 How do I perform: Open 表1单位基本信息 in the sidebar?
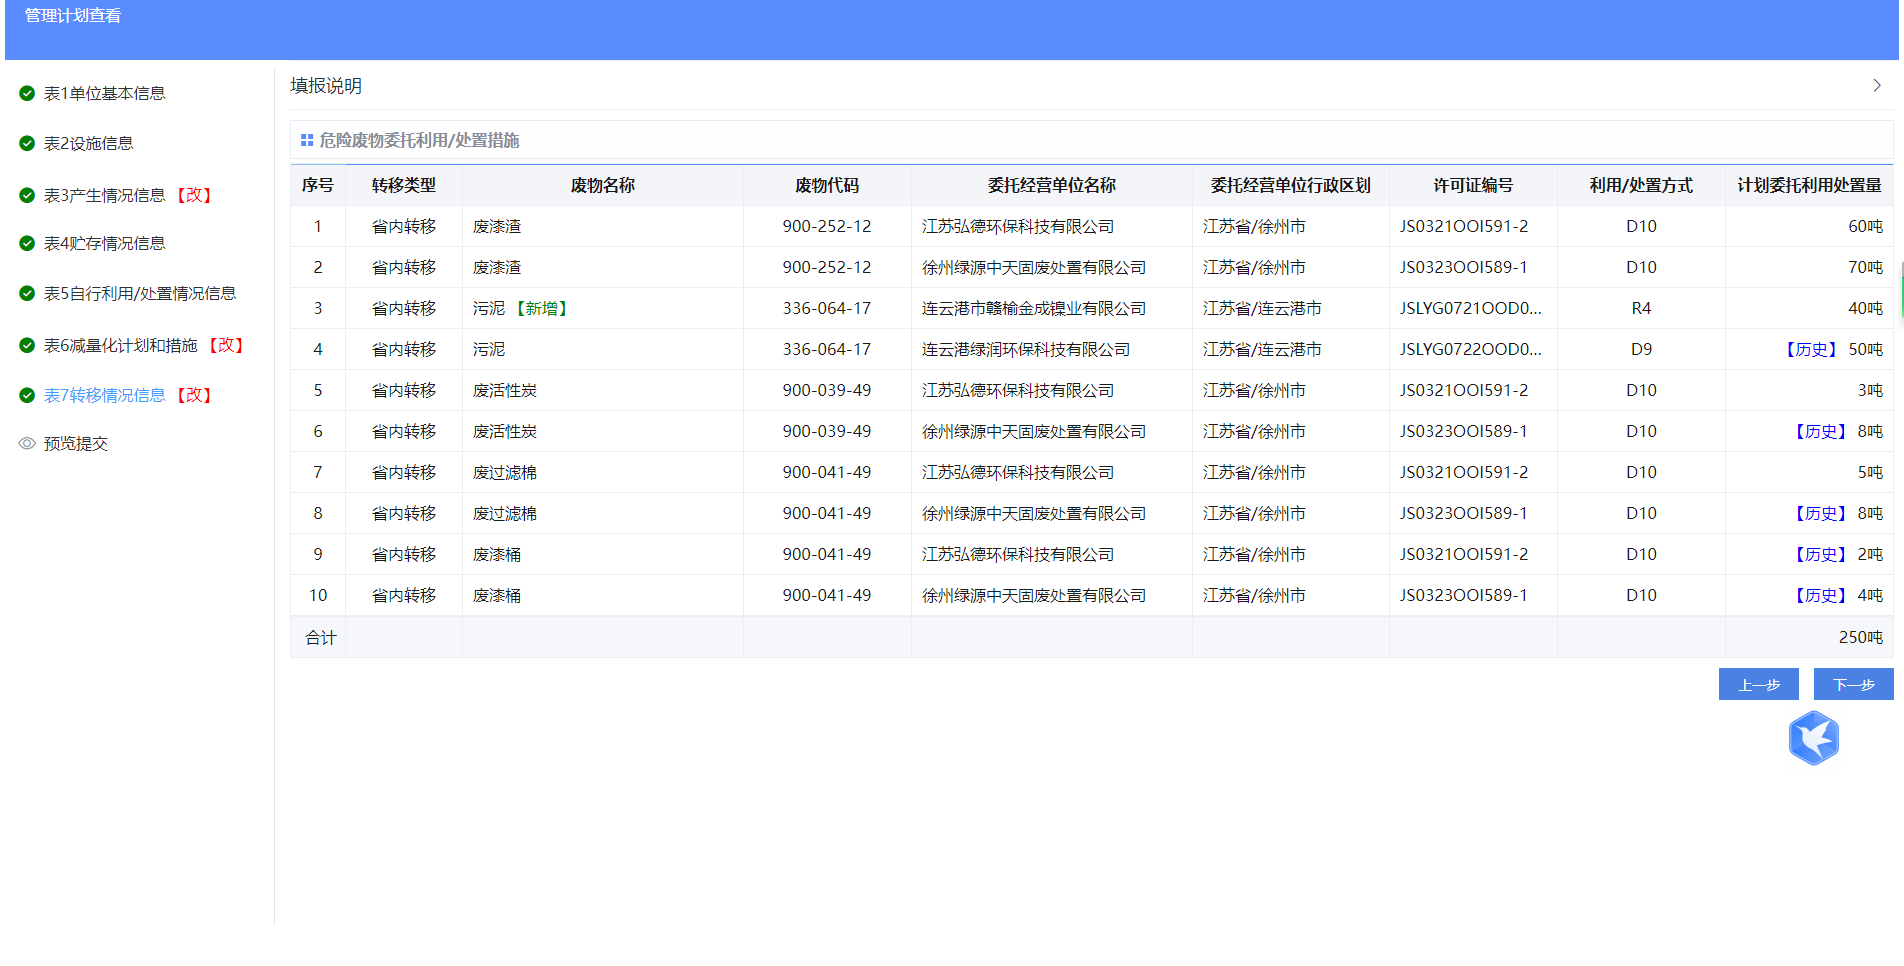(104, 93)
